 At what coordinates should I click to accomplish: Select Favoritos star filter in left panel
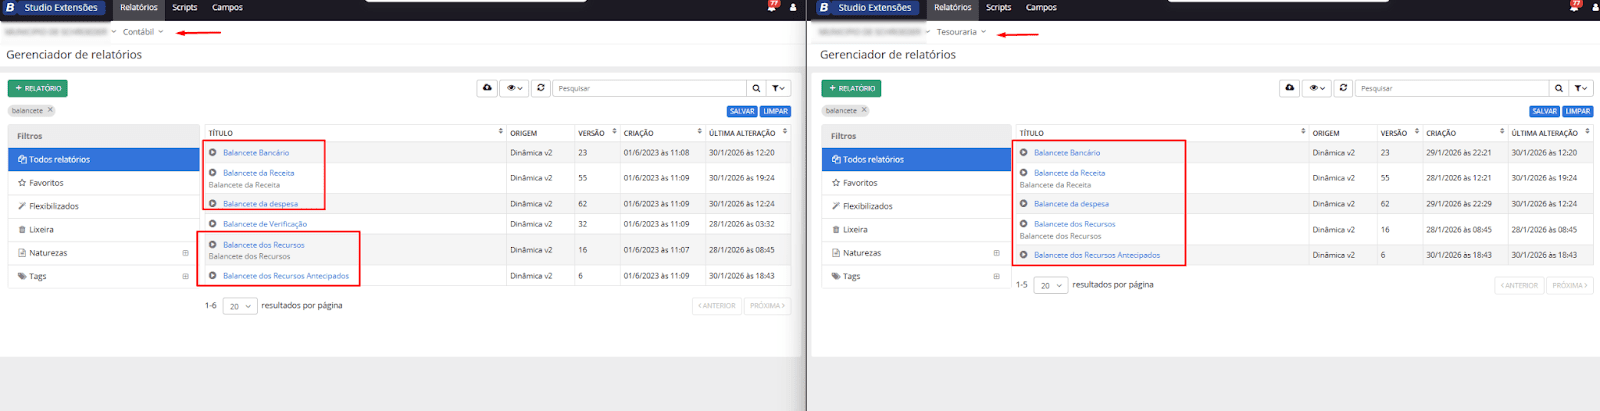pos(46,183)
